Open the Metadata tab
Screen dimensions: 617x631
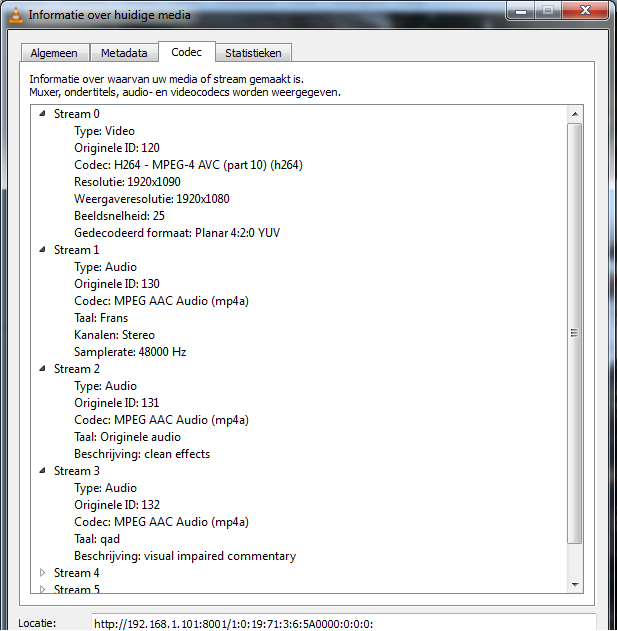pos(124,53)
